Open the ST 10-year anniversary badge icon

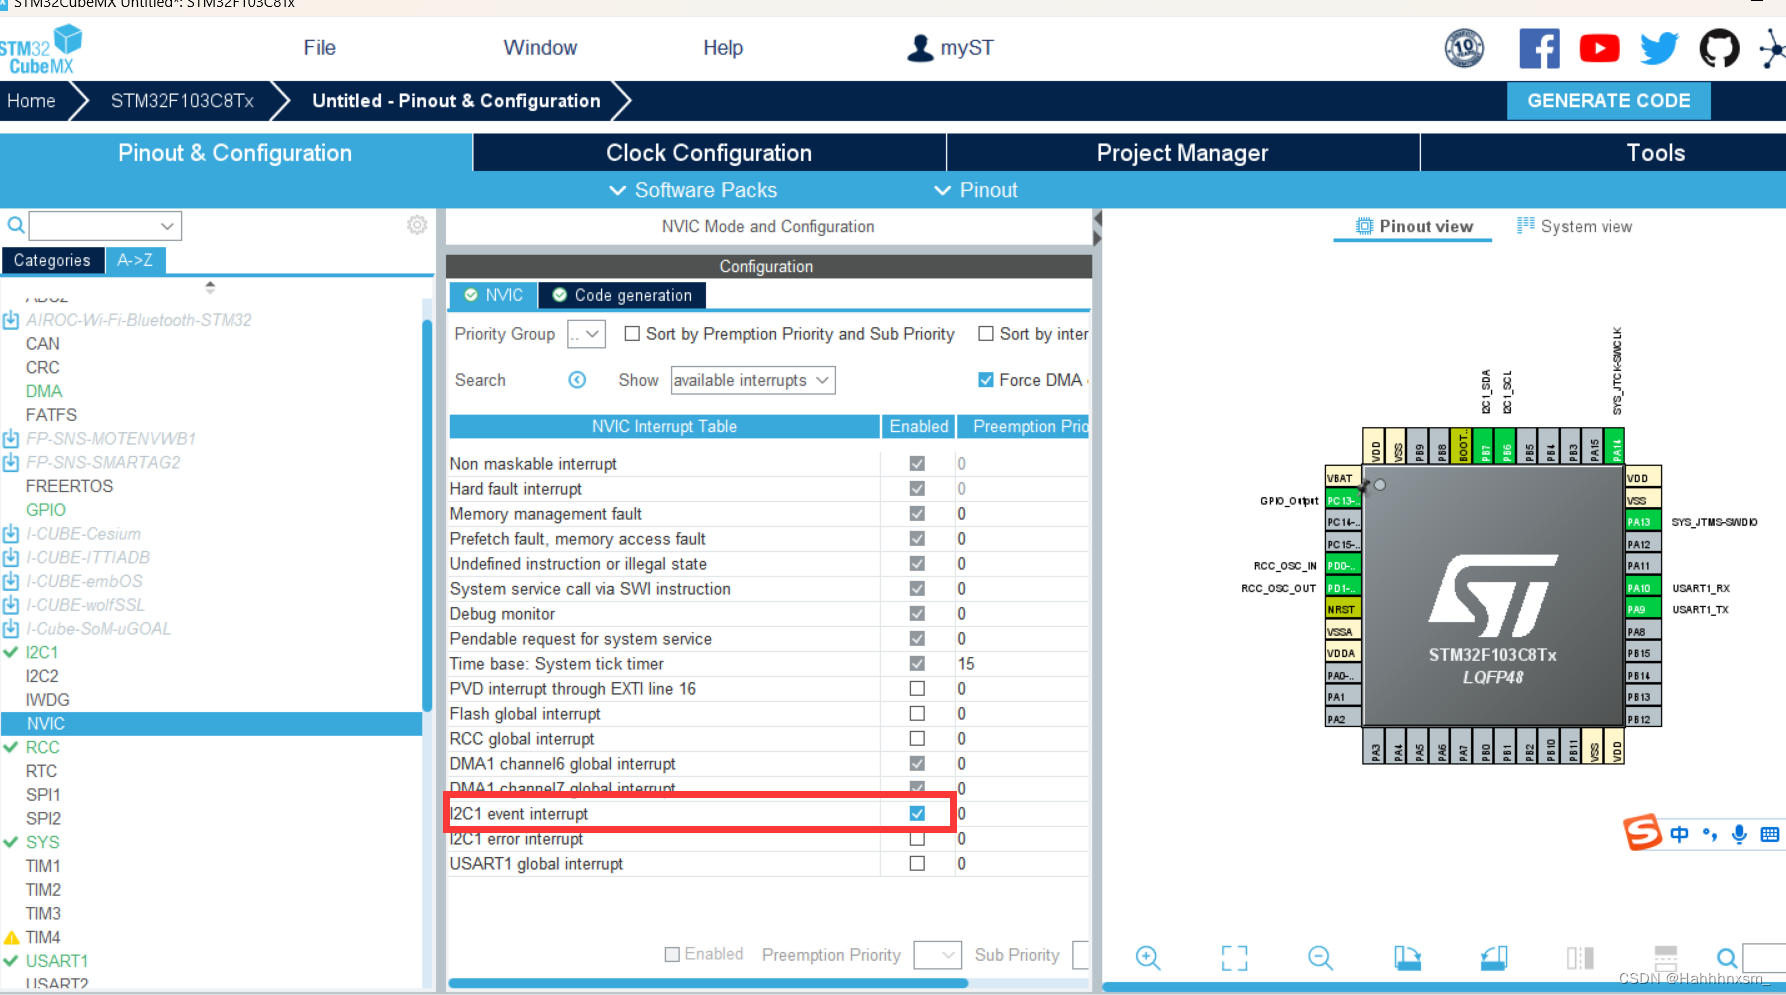[x=1464, y=48]
